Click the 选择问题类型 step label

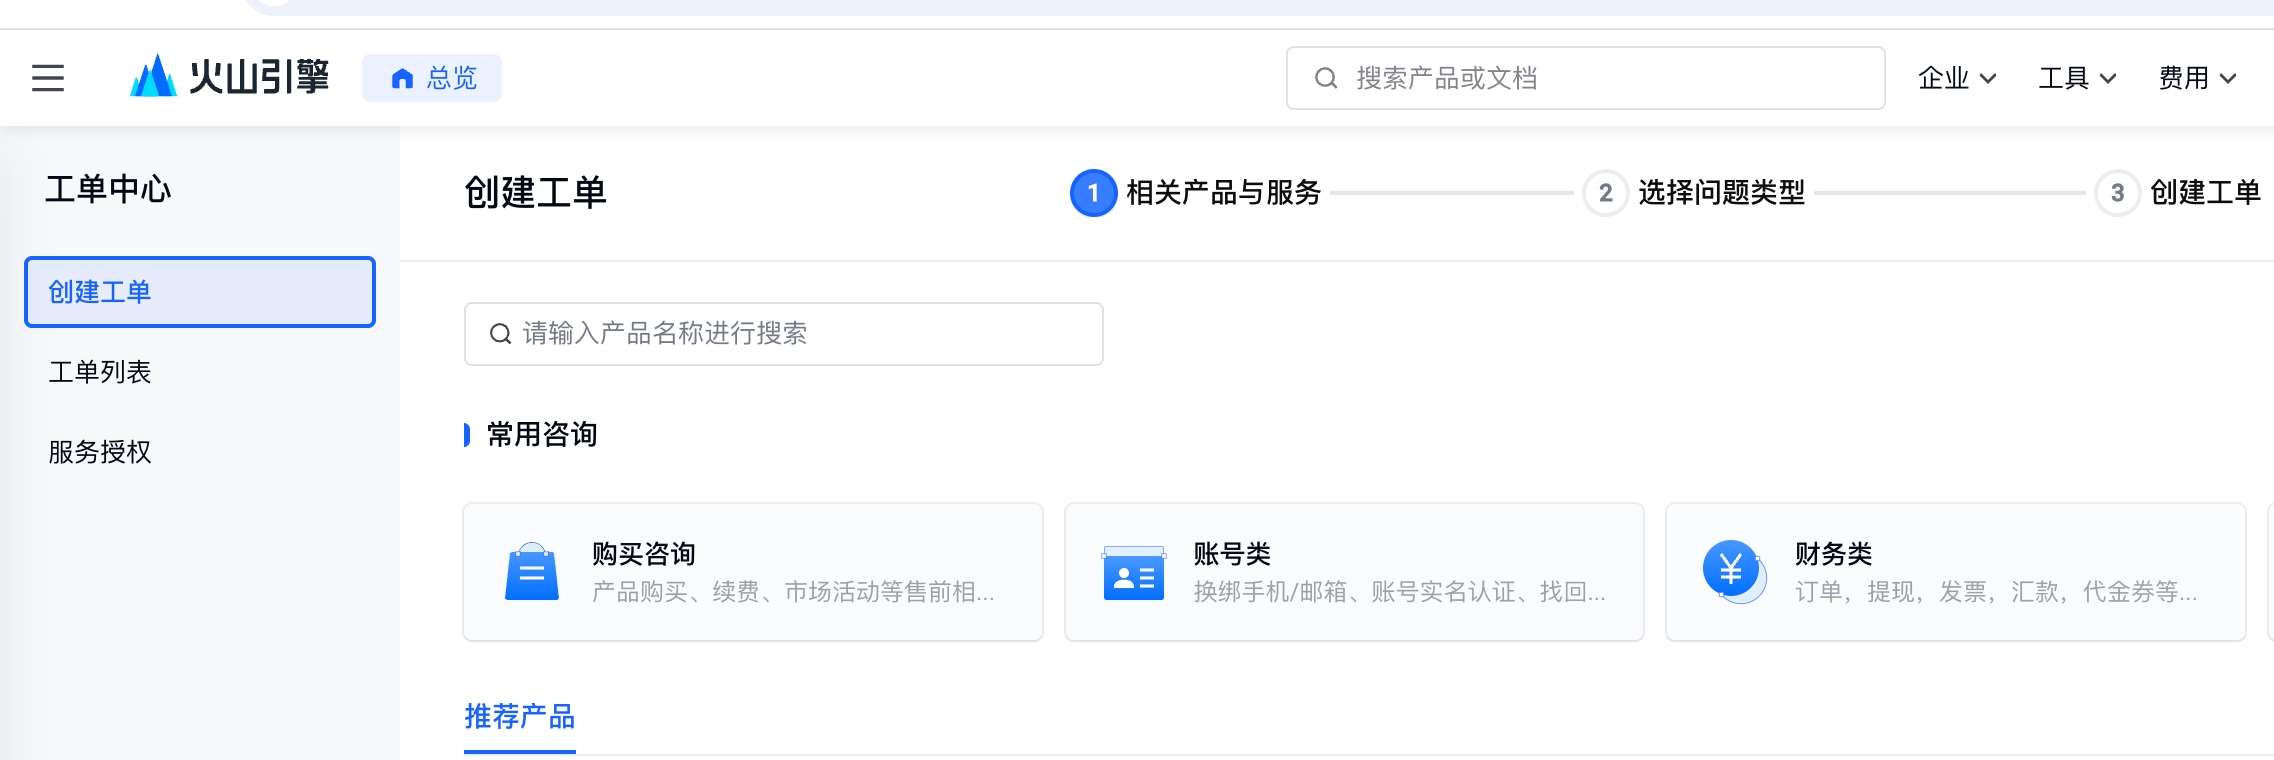coord(1722,193)
